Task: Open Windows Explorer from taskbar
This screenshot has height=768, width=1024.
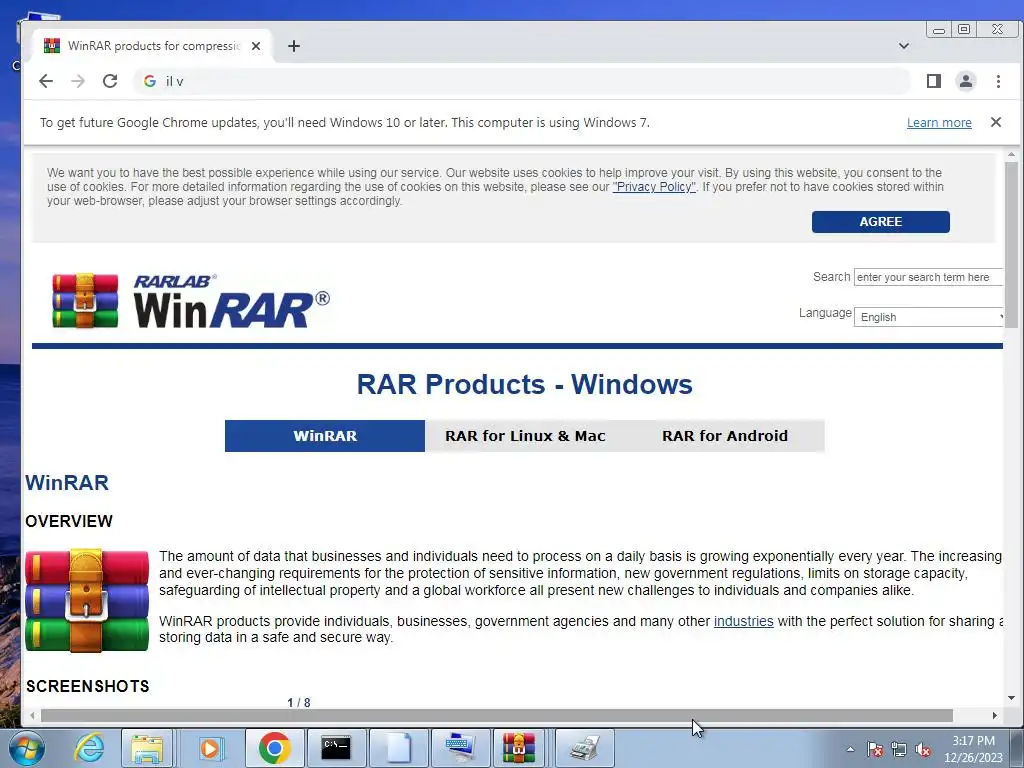Action: tap(147, 748)
